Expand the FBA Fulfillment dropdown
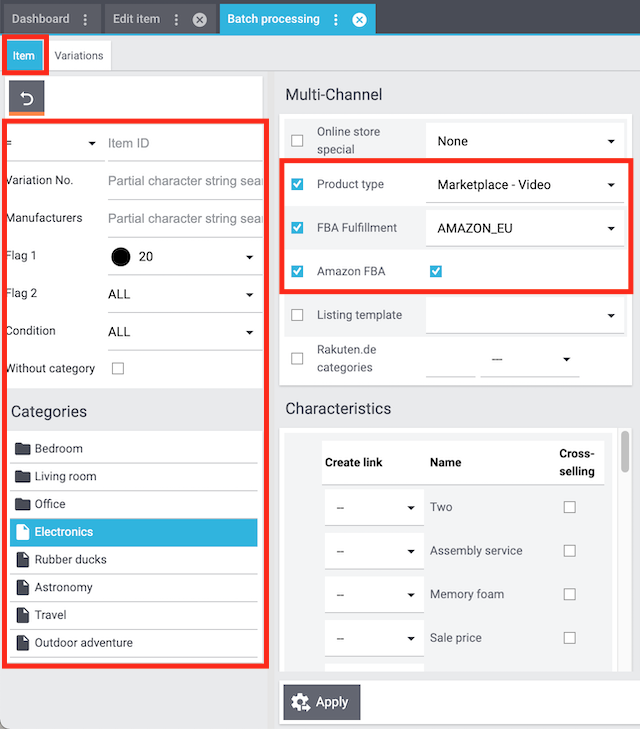This screenshot has width=640, height=729. (525, 229)
